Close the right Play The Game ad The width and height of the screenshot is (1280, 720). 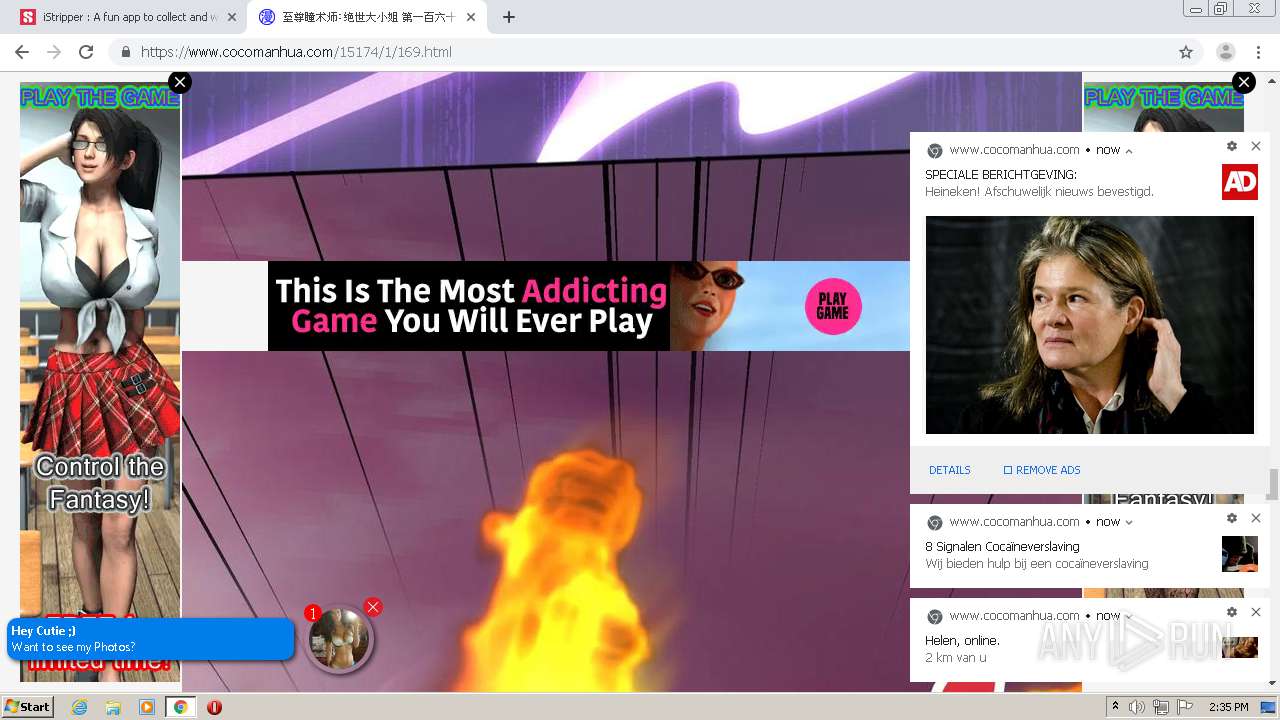click(1244, 82)
